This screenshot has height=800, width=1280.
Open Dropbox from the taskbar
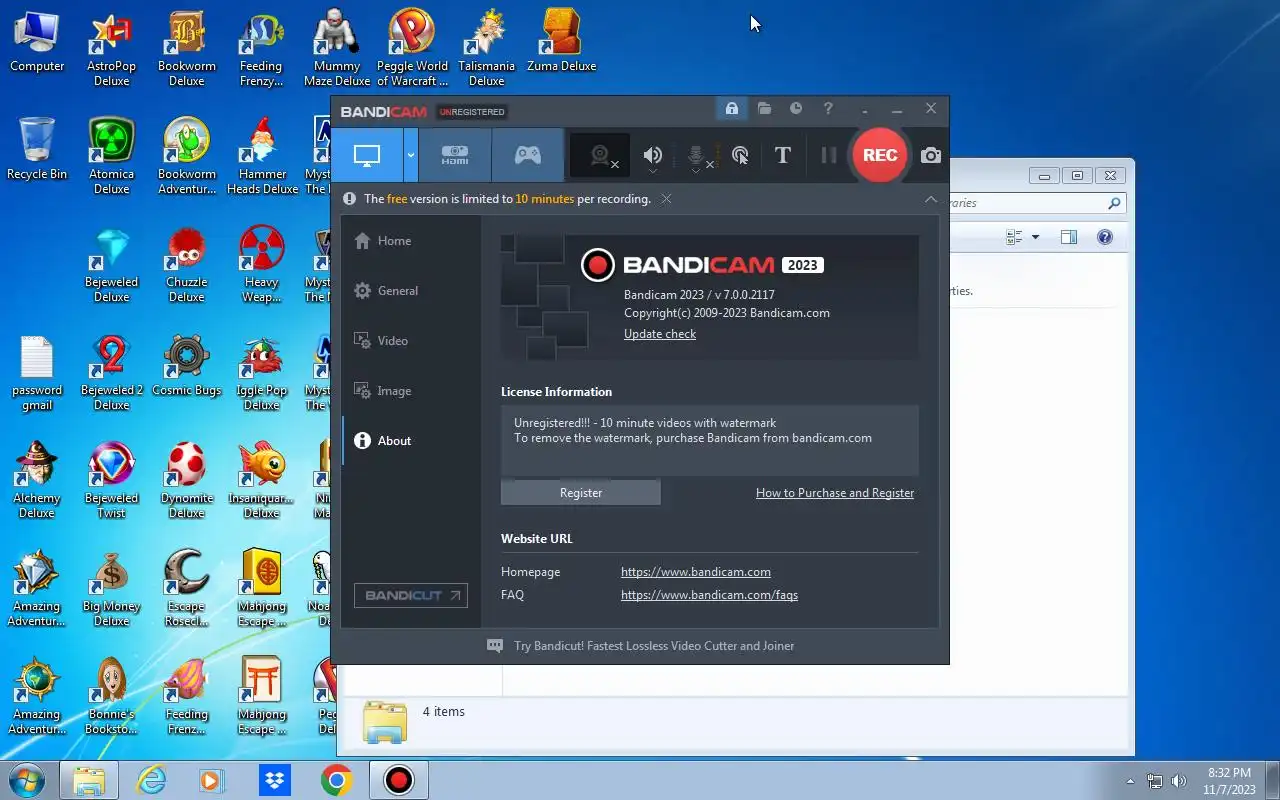[274, 780]
